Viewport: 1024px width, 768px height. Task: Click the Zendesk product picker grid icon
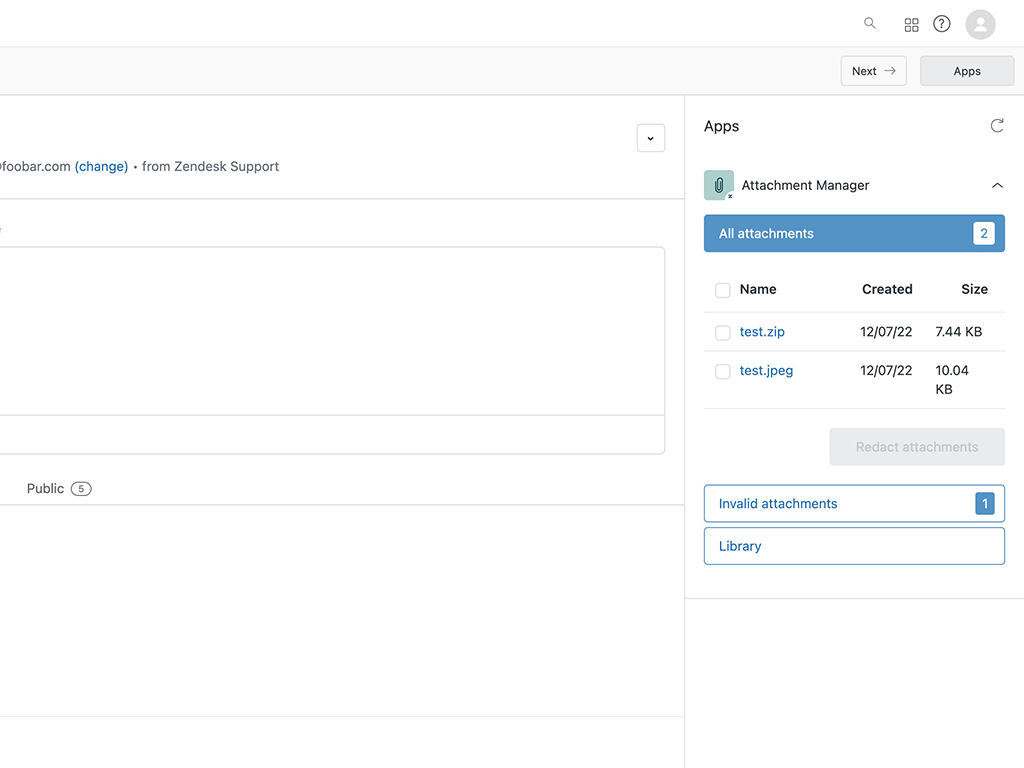[911, 23]
